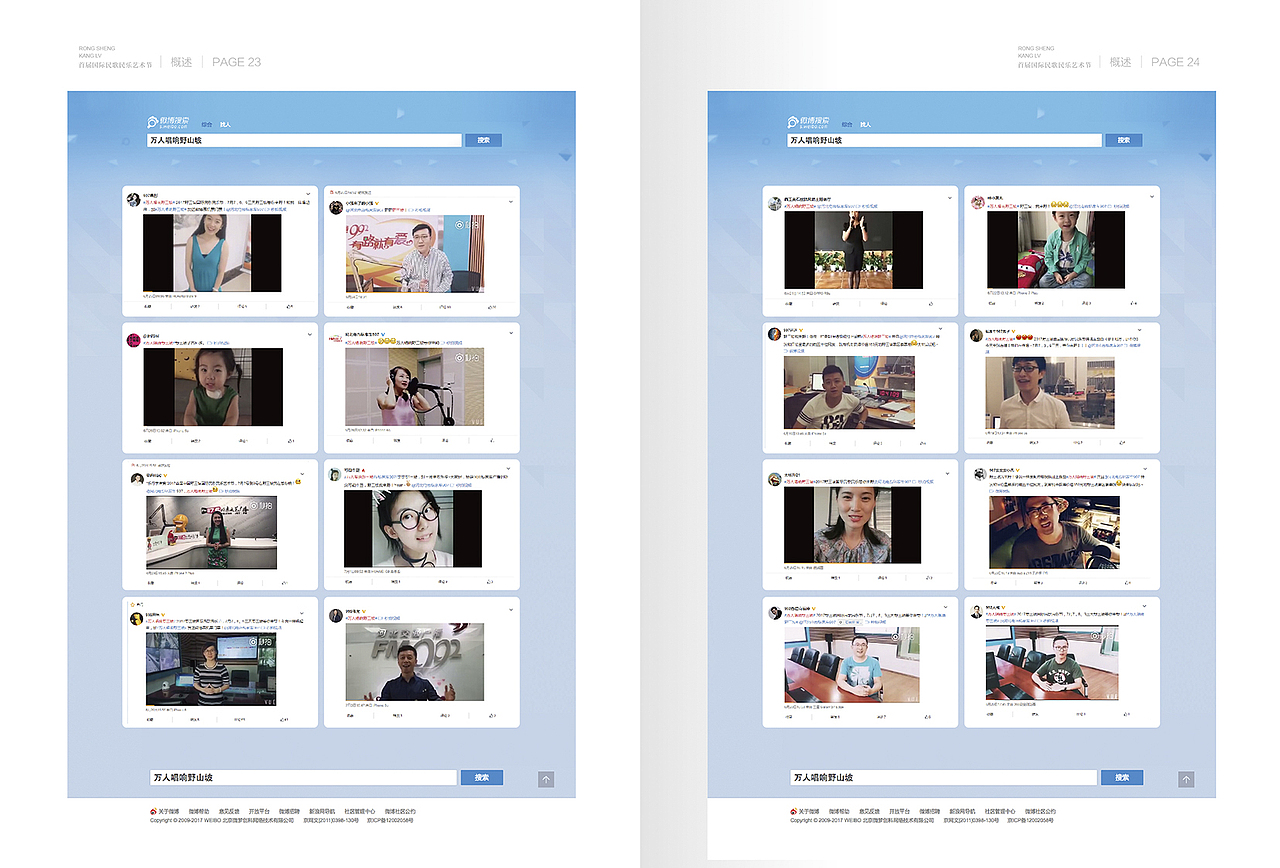Play the green T-shirt man conference table video
The height and width of the screenshot is (868, 1280).
coord(1052,663)
